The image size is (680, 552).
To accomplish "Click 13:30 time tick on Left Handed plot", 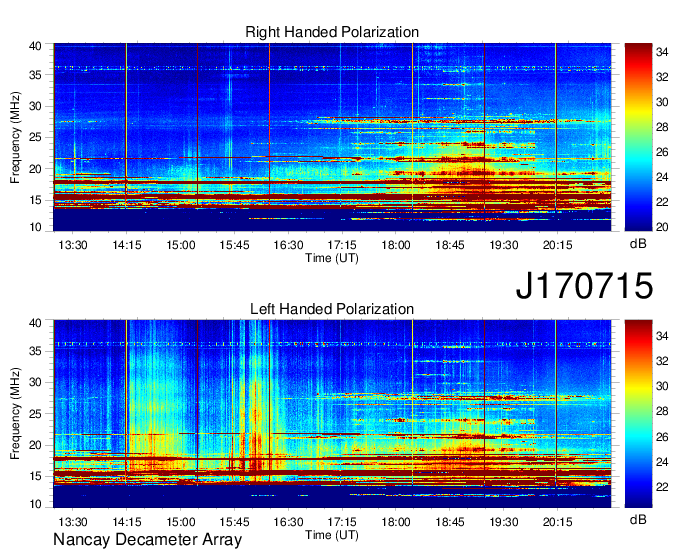I will (73, 522).
